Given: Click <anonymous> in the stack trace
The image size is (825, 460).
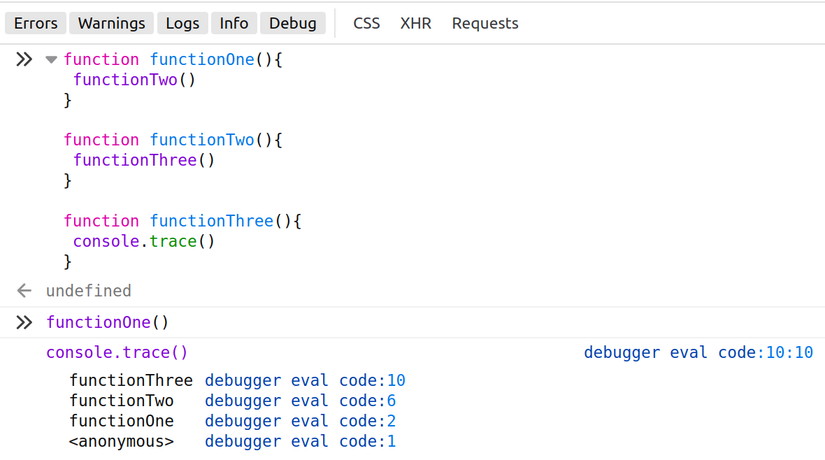Looking at the screenshot, I should pos(122,441).
